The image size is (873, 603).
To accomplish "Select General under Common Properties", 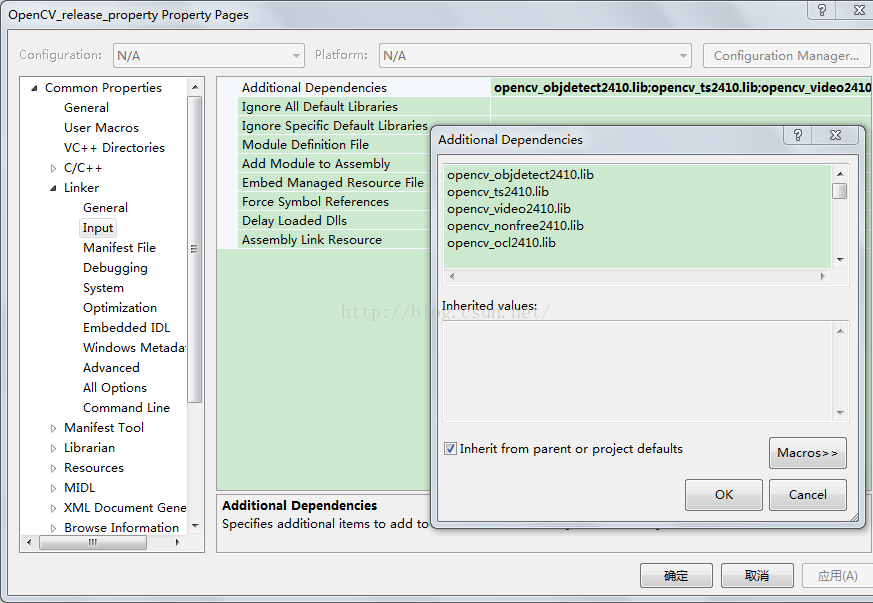I will pyautogui.click(x=86, y=108).
